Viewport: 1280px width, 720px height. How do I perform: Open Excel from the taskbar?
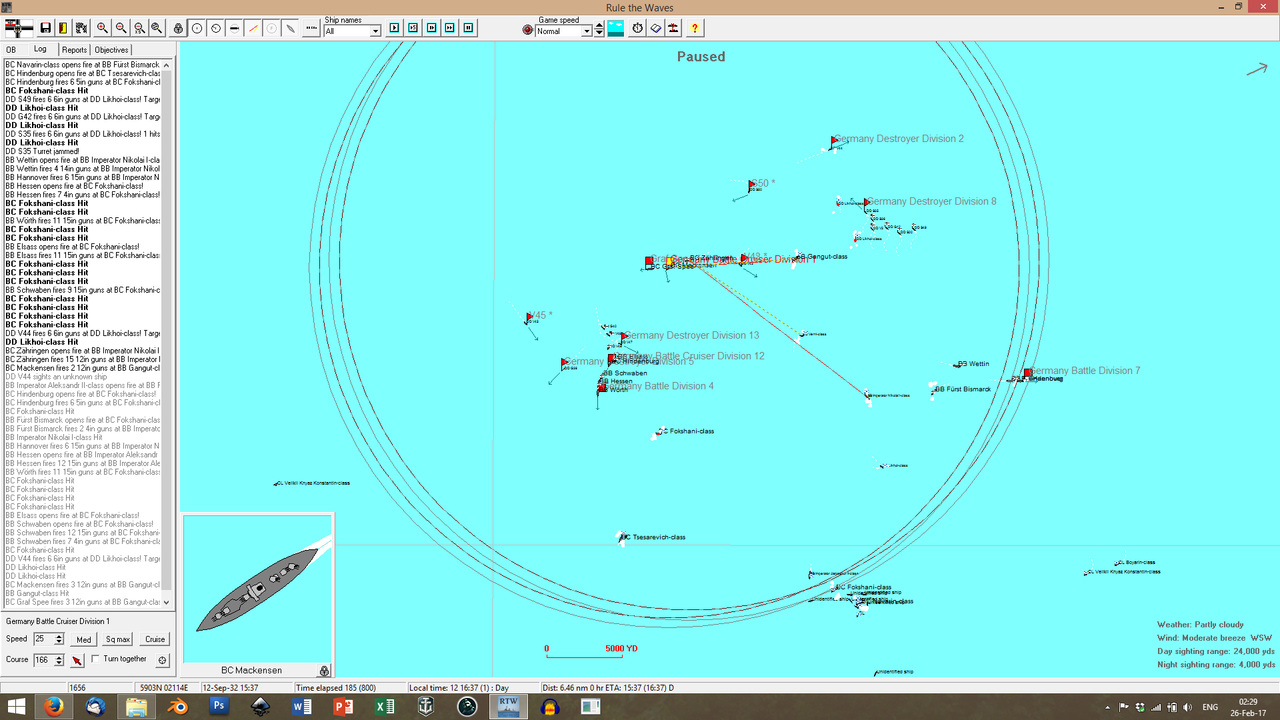pyautogui.click(x=384, y=707)
